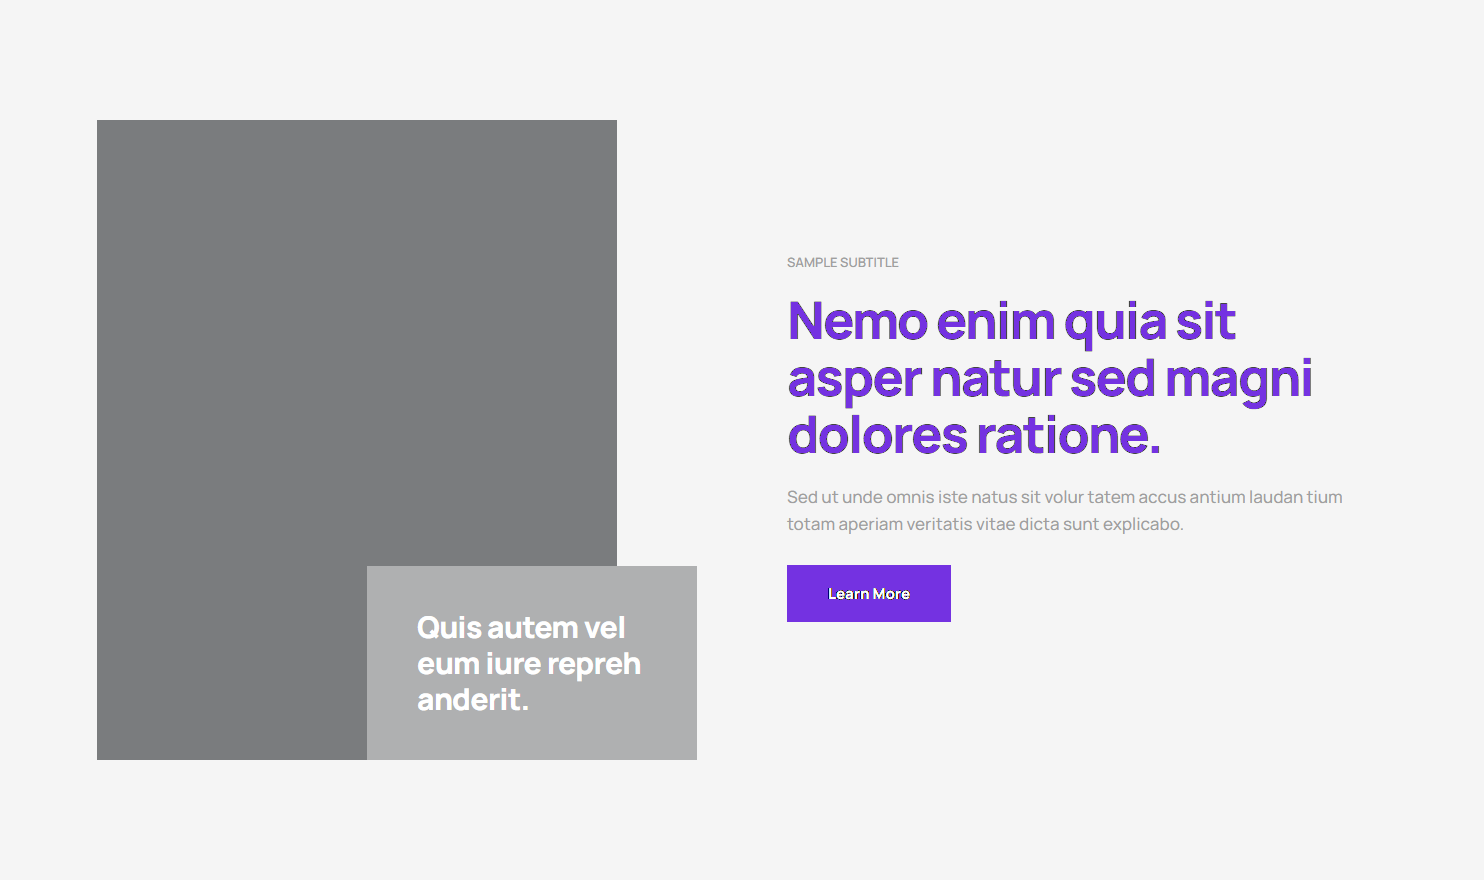Image resolution: width=1484 pixels, height=880 pixels.
Task: Click caption line 'Quis autem vel'
Action: [520, 628]
